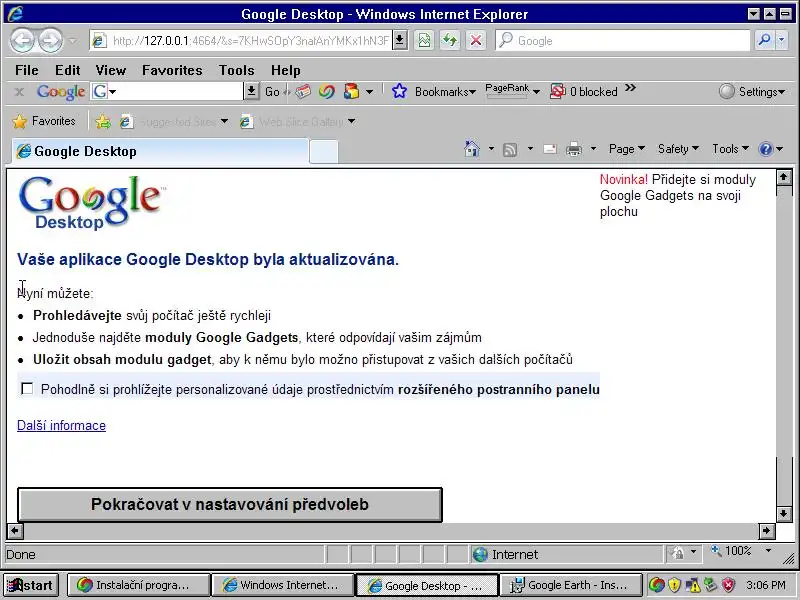Open the Help menu
Viewport: 800px width, 600px height.
(x=285, y=70)
